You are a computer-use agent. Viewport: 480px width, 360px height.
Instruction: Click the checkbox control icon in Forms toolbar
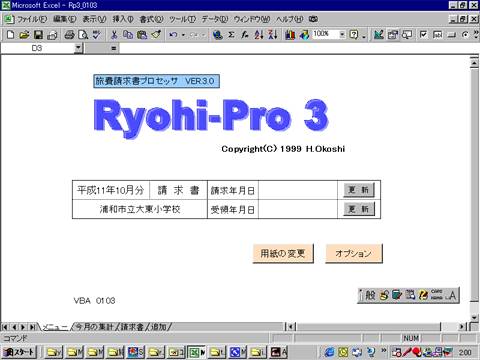pyautogui.click(x=423, y=35)
